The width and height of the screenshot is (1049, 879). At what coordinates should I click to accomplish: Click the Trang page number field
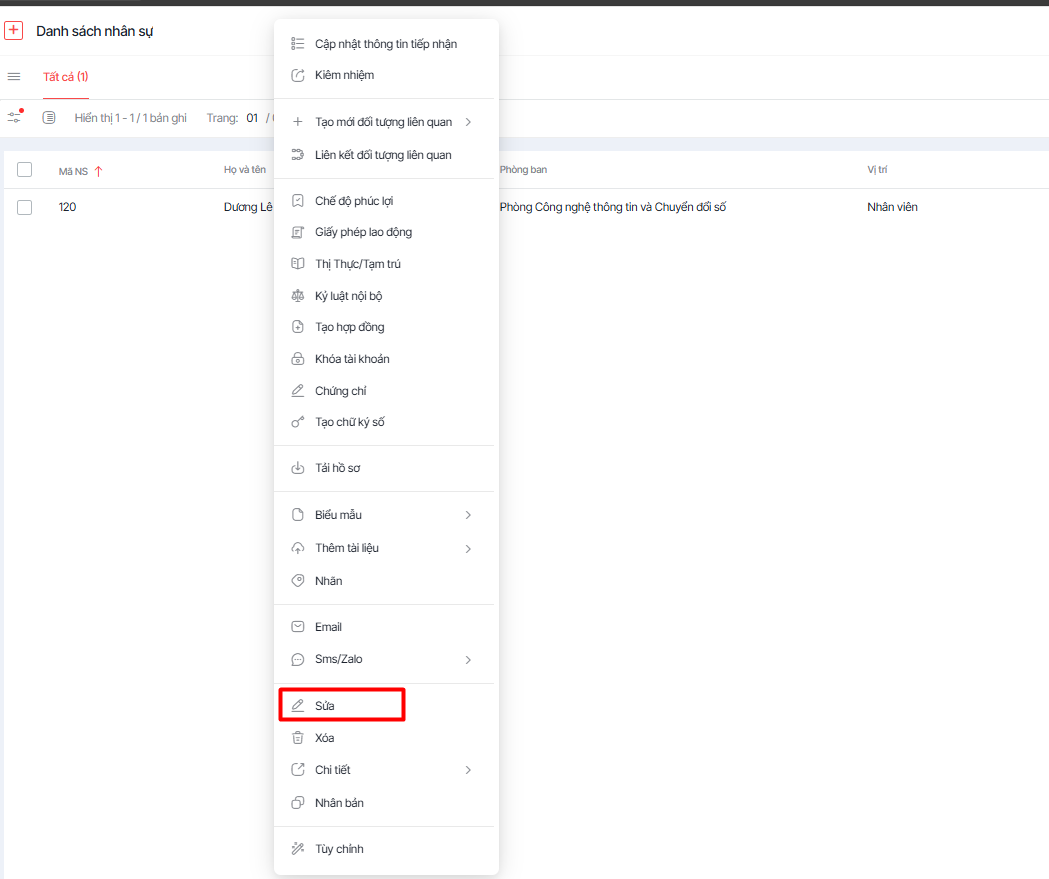tap(253, 118)
